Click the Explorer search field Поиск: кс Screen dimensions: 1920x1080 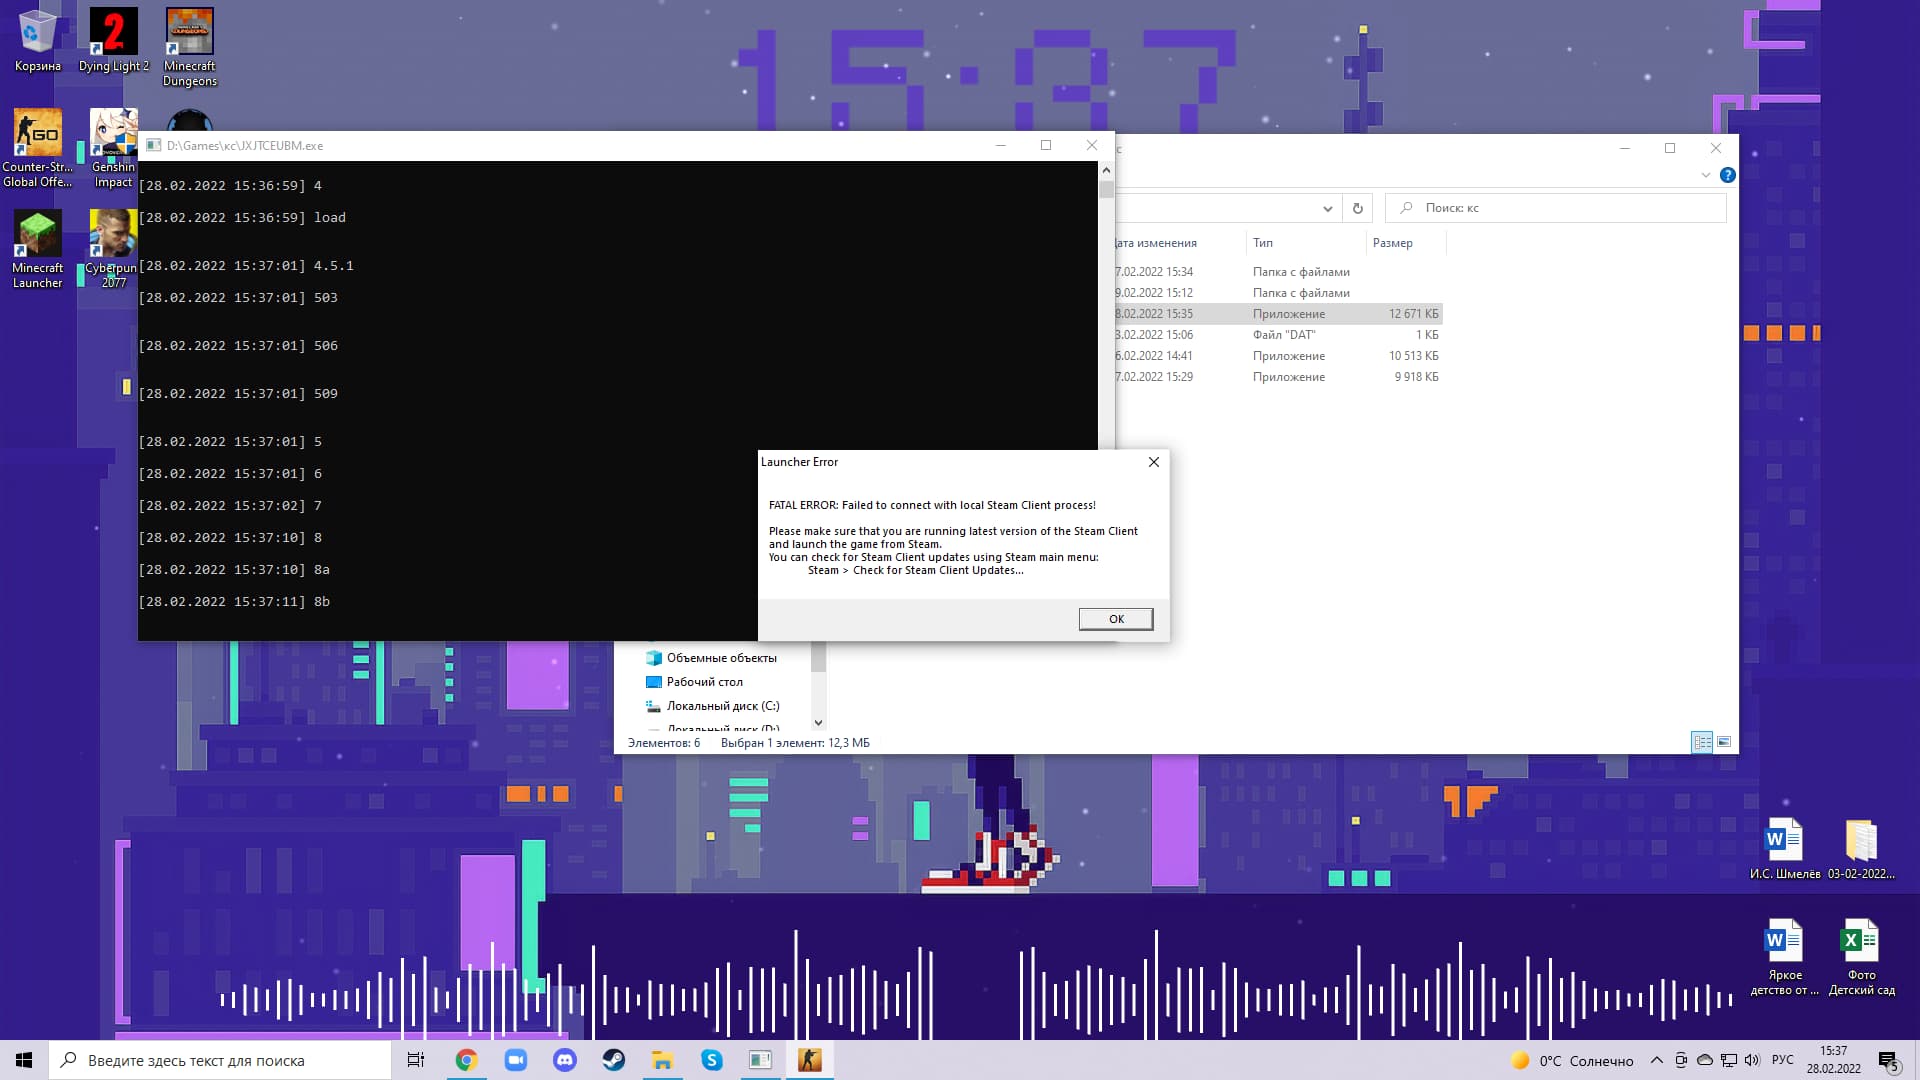pyautogui.click(x=1556, y=208)
